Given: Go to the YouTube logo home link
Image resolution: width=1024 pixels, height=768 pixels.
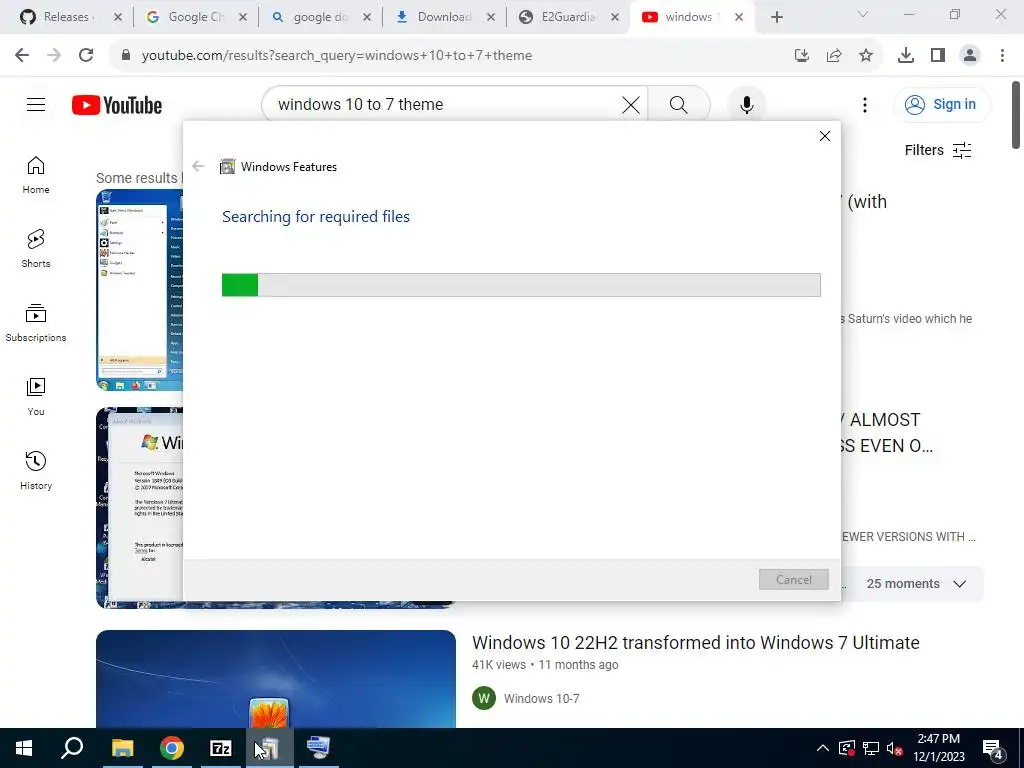Looking at the screenshot, I should coord(117,105).
